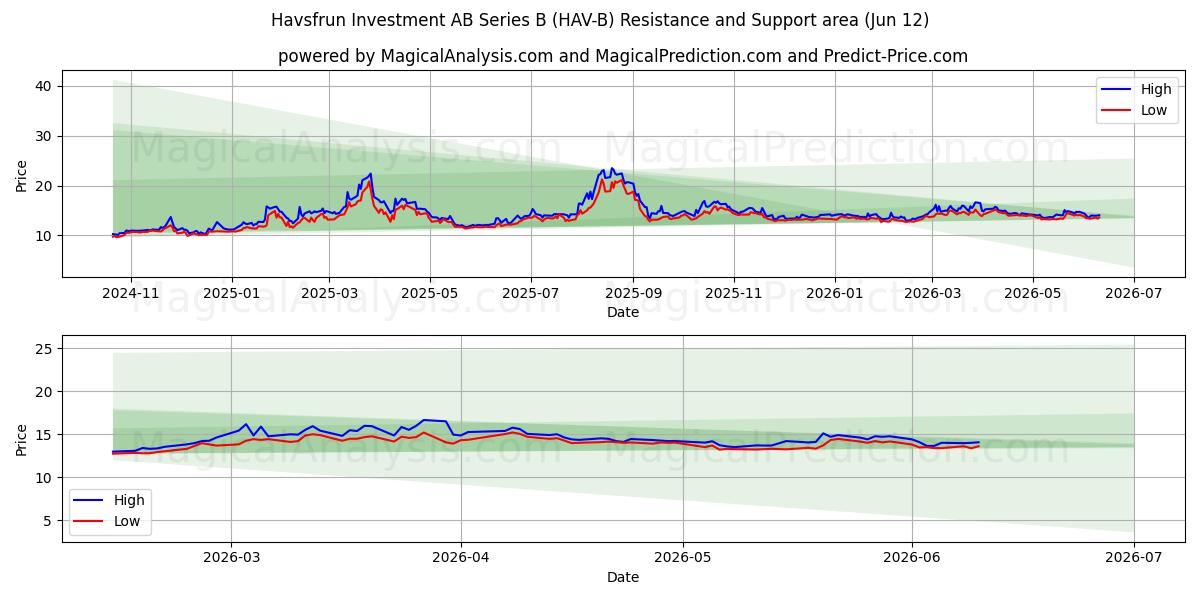Click the 2025-05 x-axis label in top chart
The height and width of the screenshot is (600, 1200).
pos(430,295)
